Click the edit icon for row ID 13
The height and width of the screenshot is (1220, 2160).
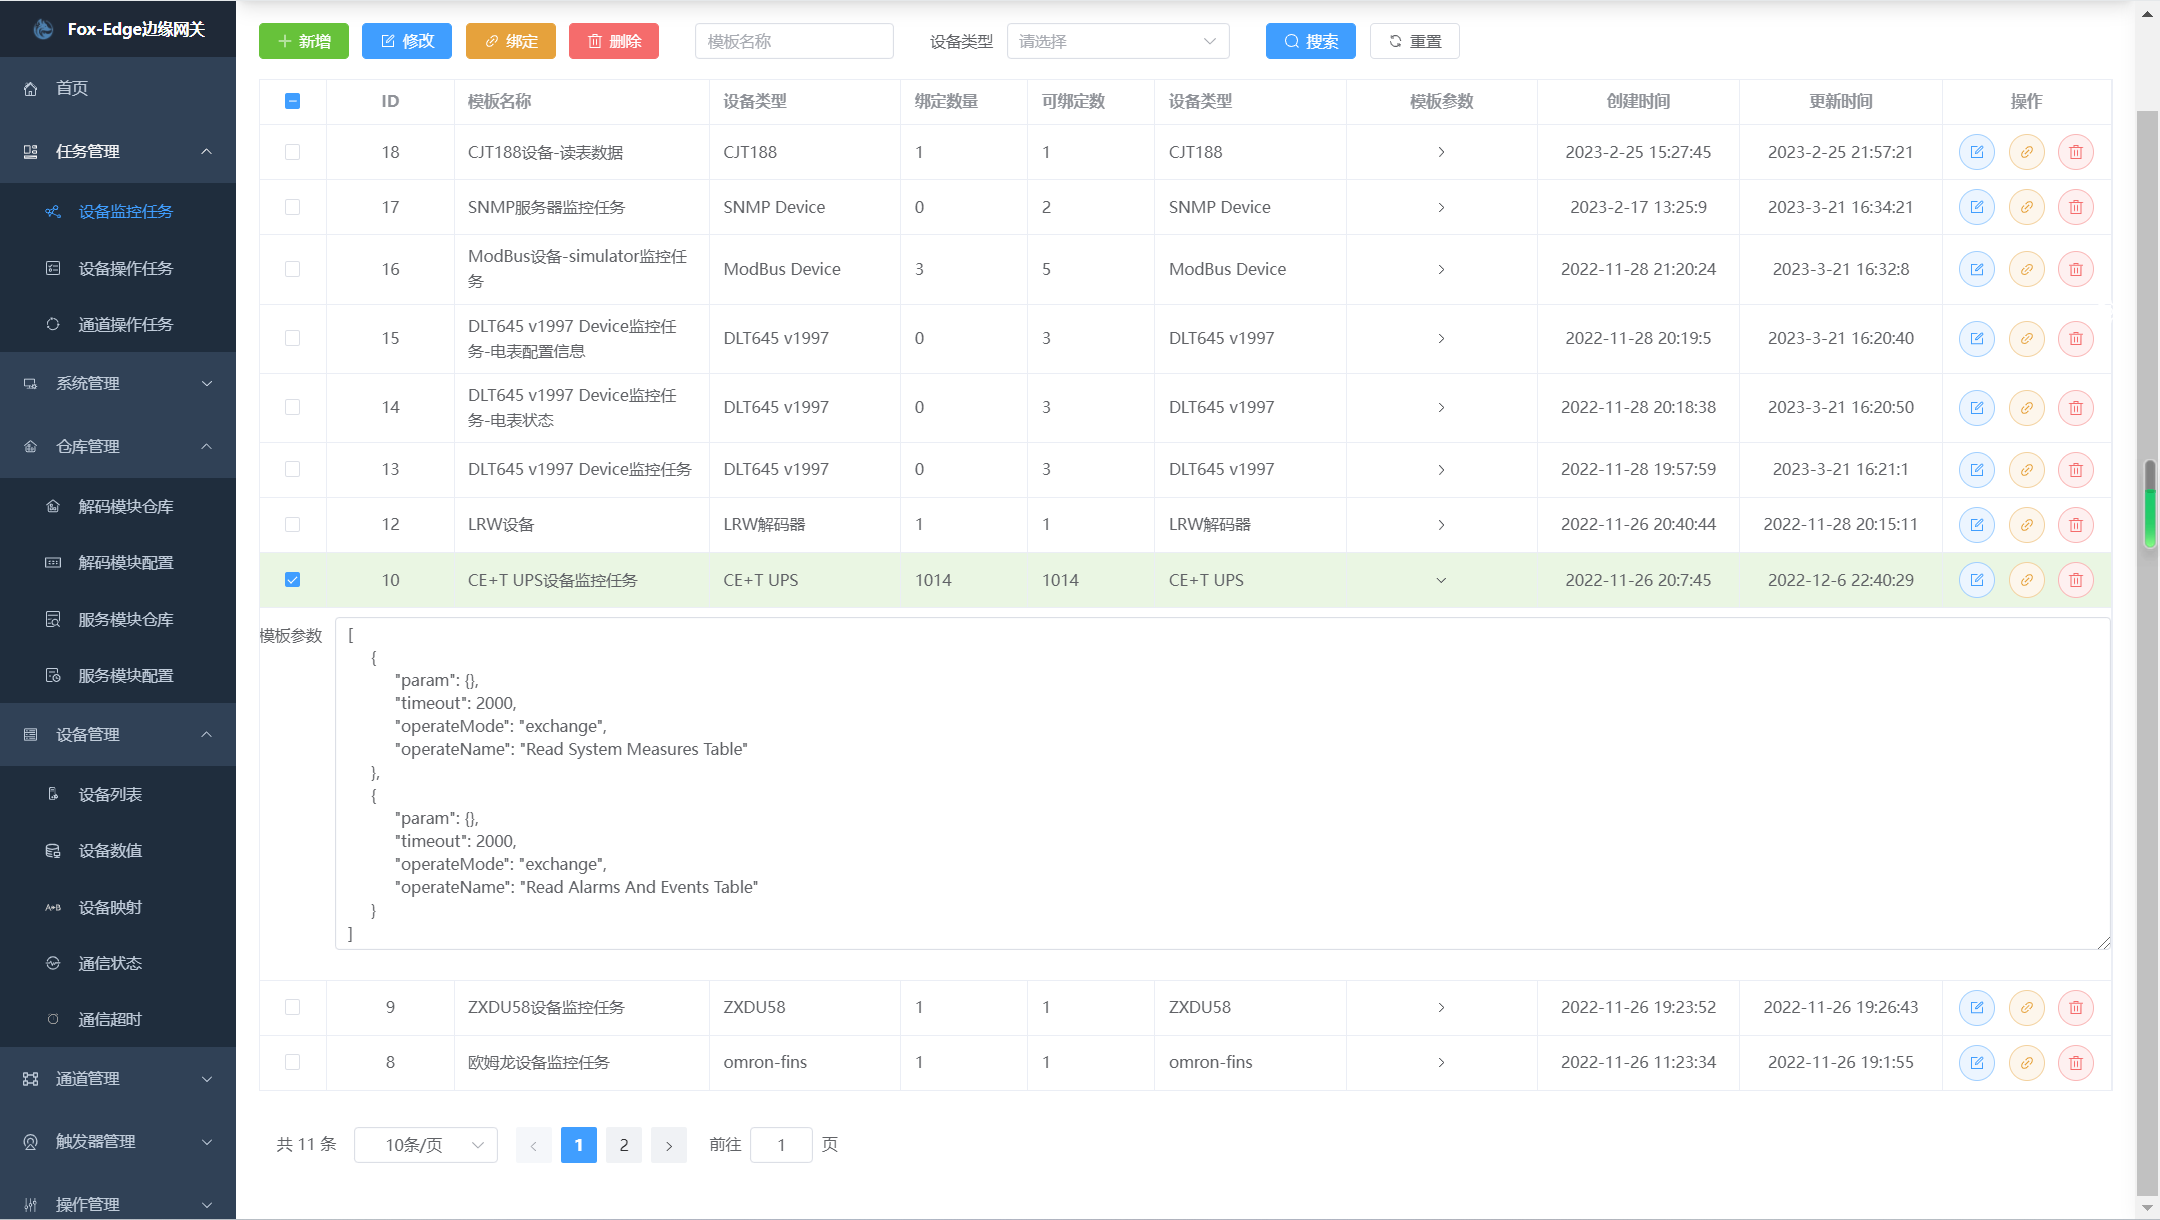1977,469
